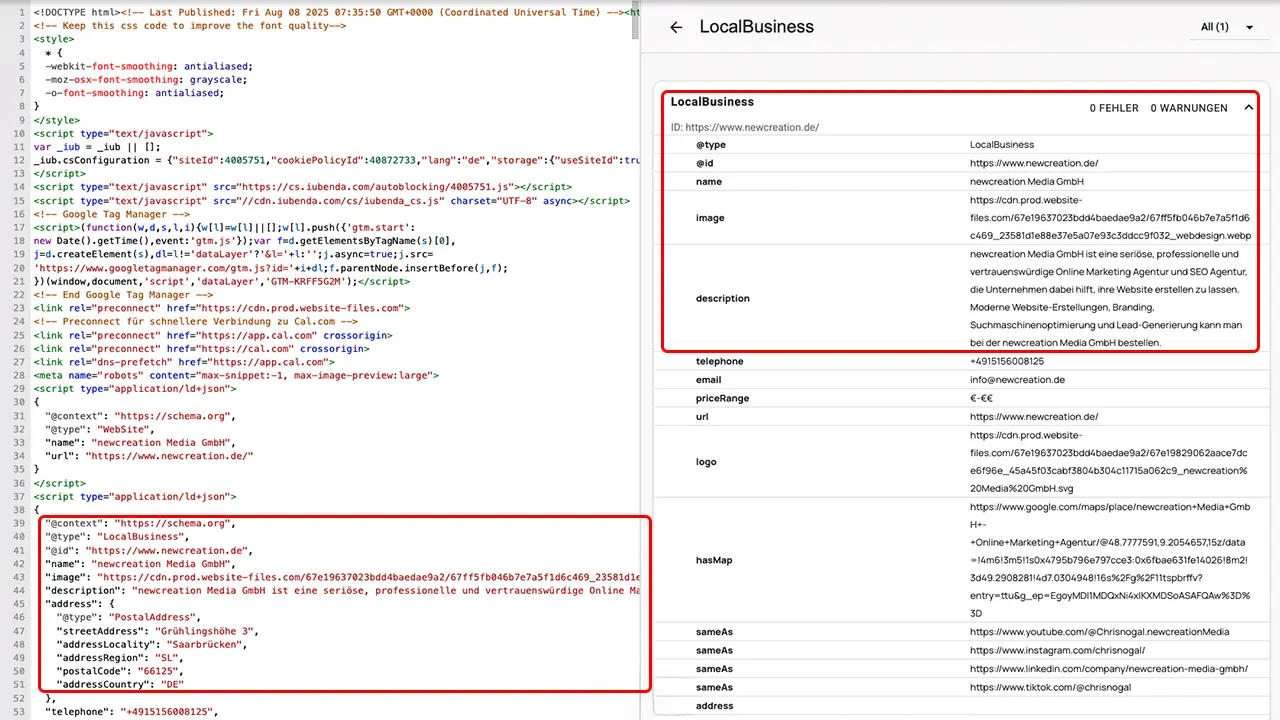Click code line with addressCountry DE
The width and height of the screenshot is (1280, 720).
[121, 685]
